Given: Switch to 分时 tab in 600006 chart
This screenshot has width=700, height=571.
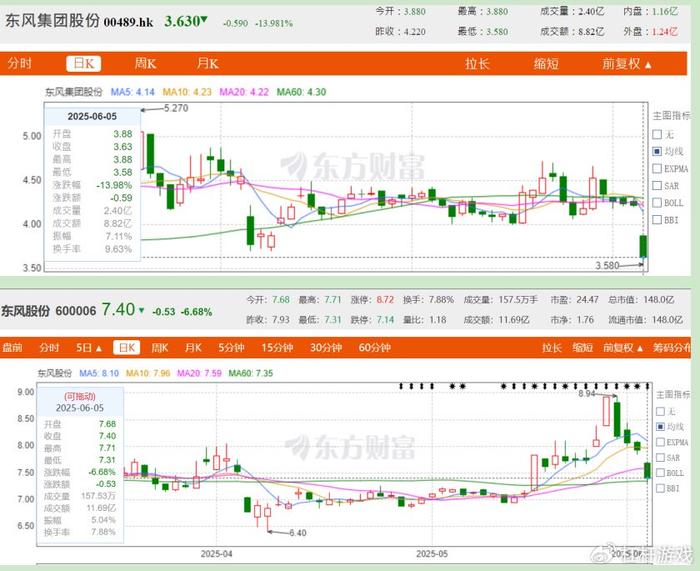Looking at the screenshot, I should (x=49, y=347).
